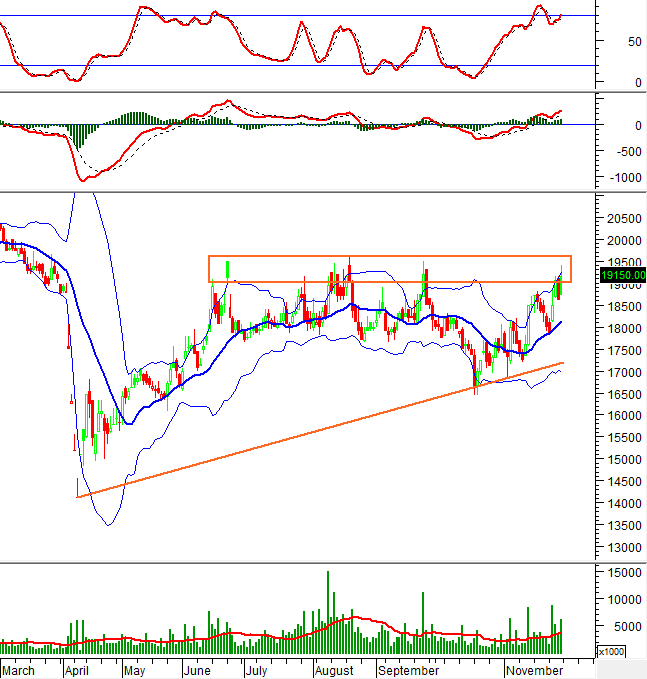Click the red volume average line

[x=350, y=619]
